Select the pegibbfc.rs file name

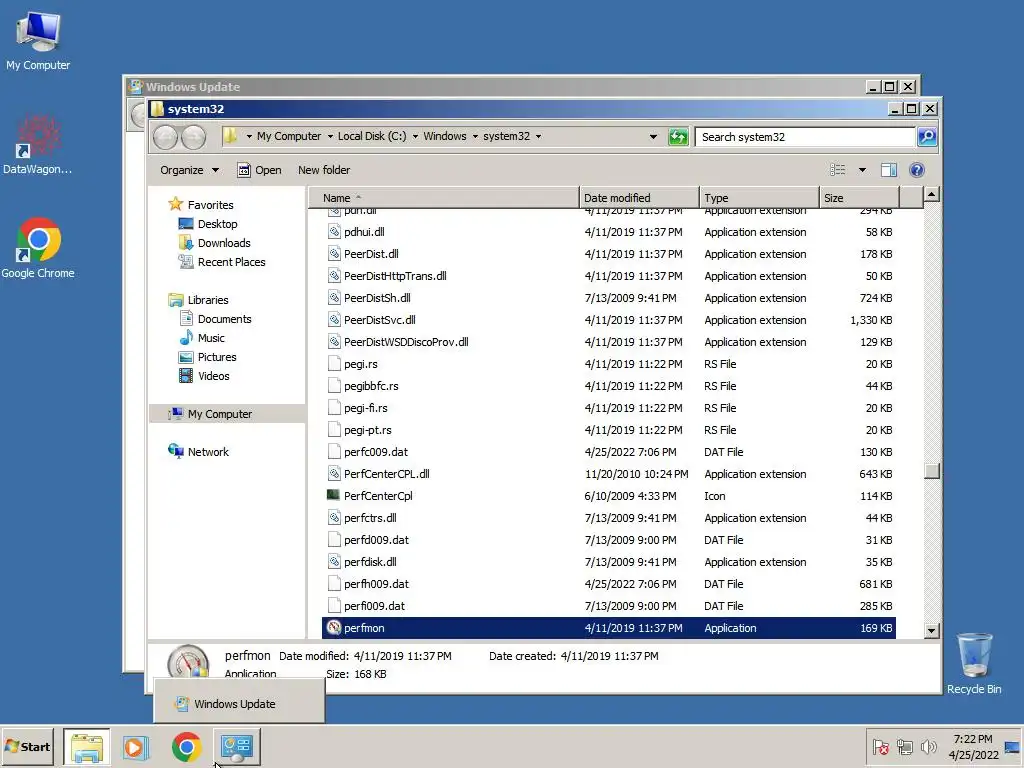pos(371,385)
